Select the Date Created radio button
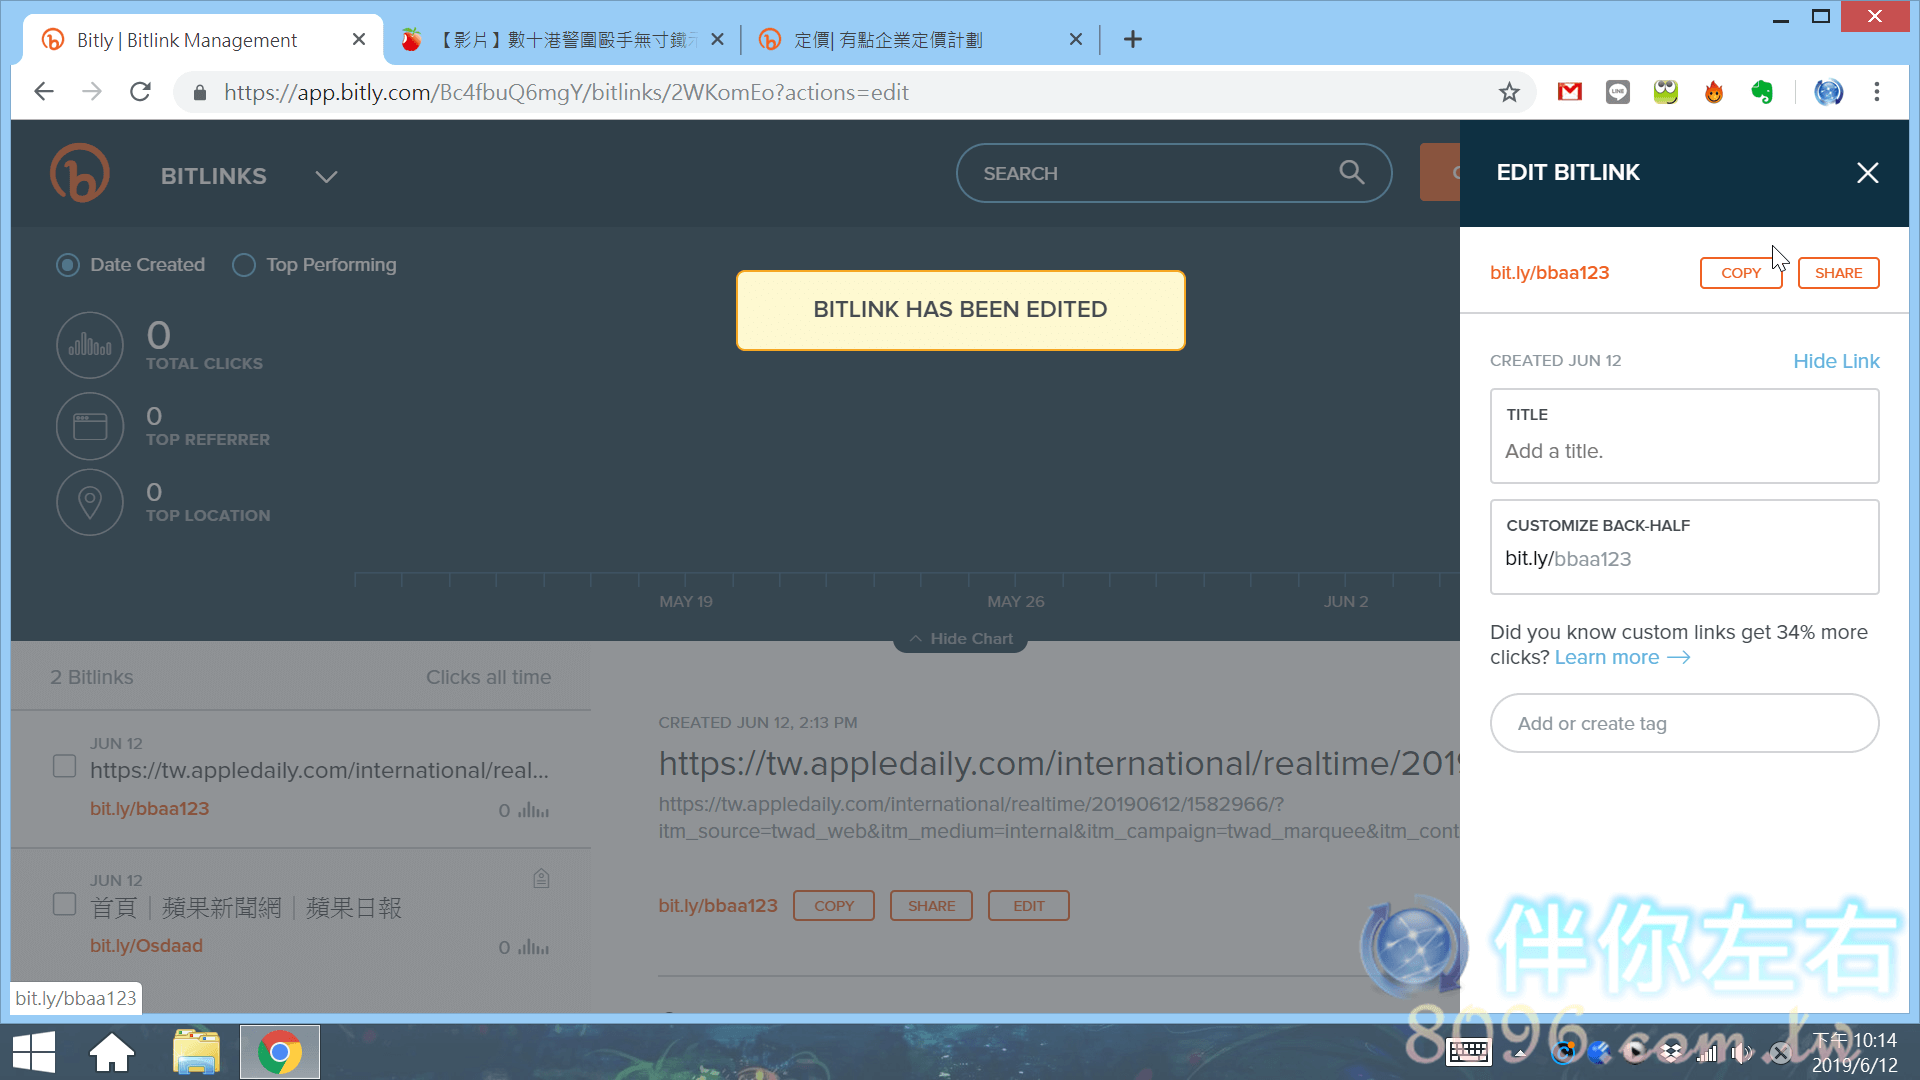The height and width of the screenshot is (1080, 1920). point(67,265)
